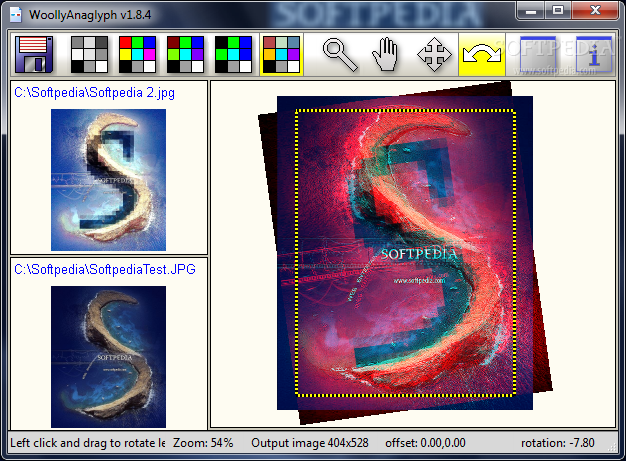
Task: Click the 'rotation: -7.80' status entry
Action: pos(558,443)
